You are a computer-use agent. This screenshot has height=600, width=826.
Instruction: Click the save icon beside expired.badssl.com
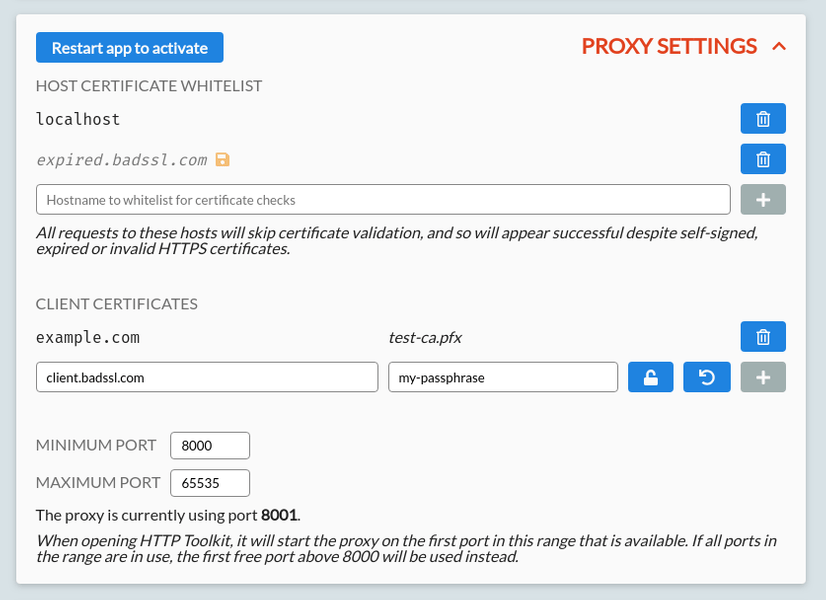(x=223, y=159)
